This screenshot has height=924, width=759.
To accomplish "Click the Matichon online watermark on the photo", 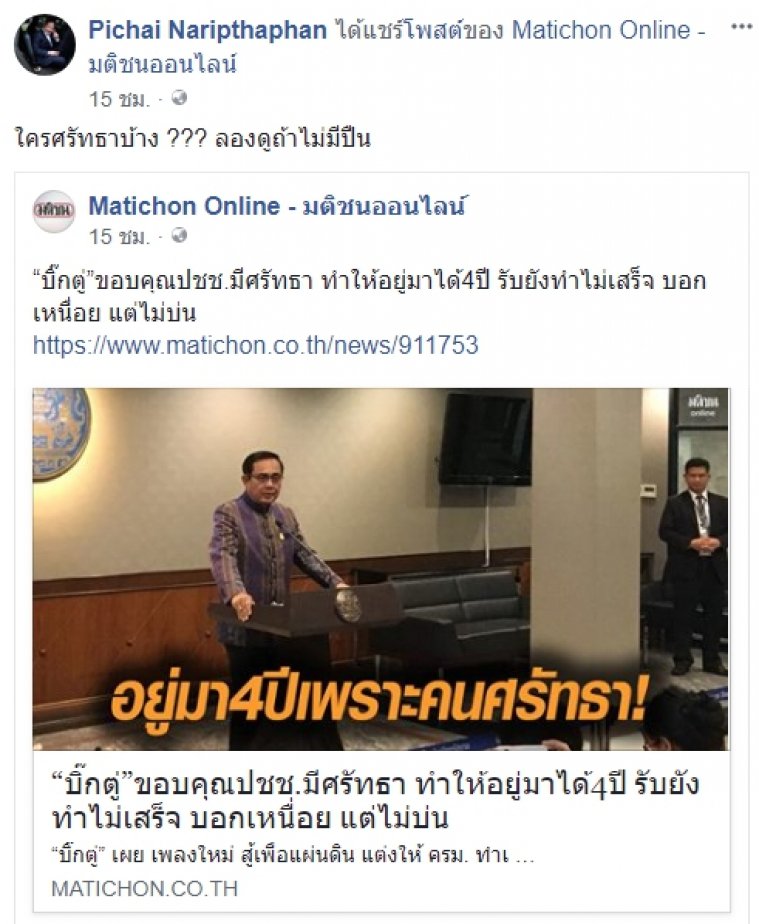I will [x=703, y=406].
